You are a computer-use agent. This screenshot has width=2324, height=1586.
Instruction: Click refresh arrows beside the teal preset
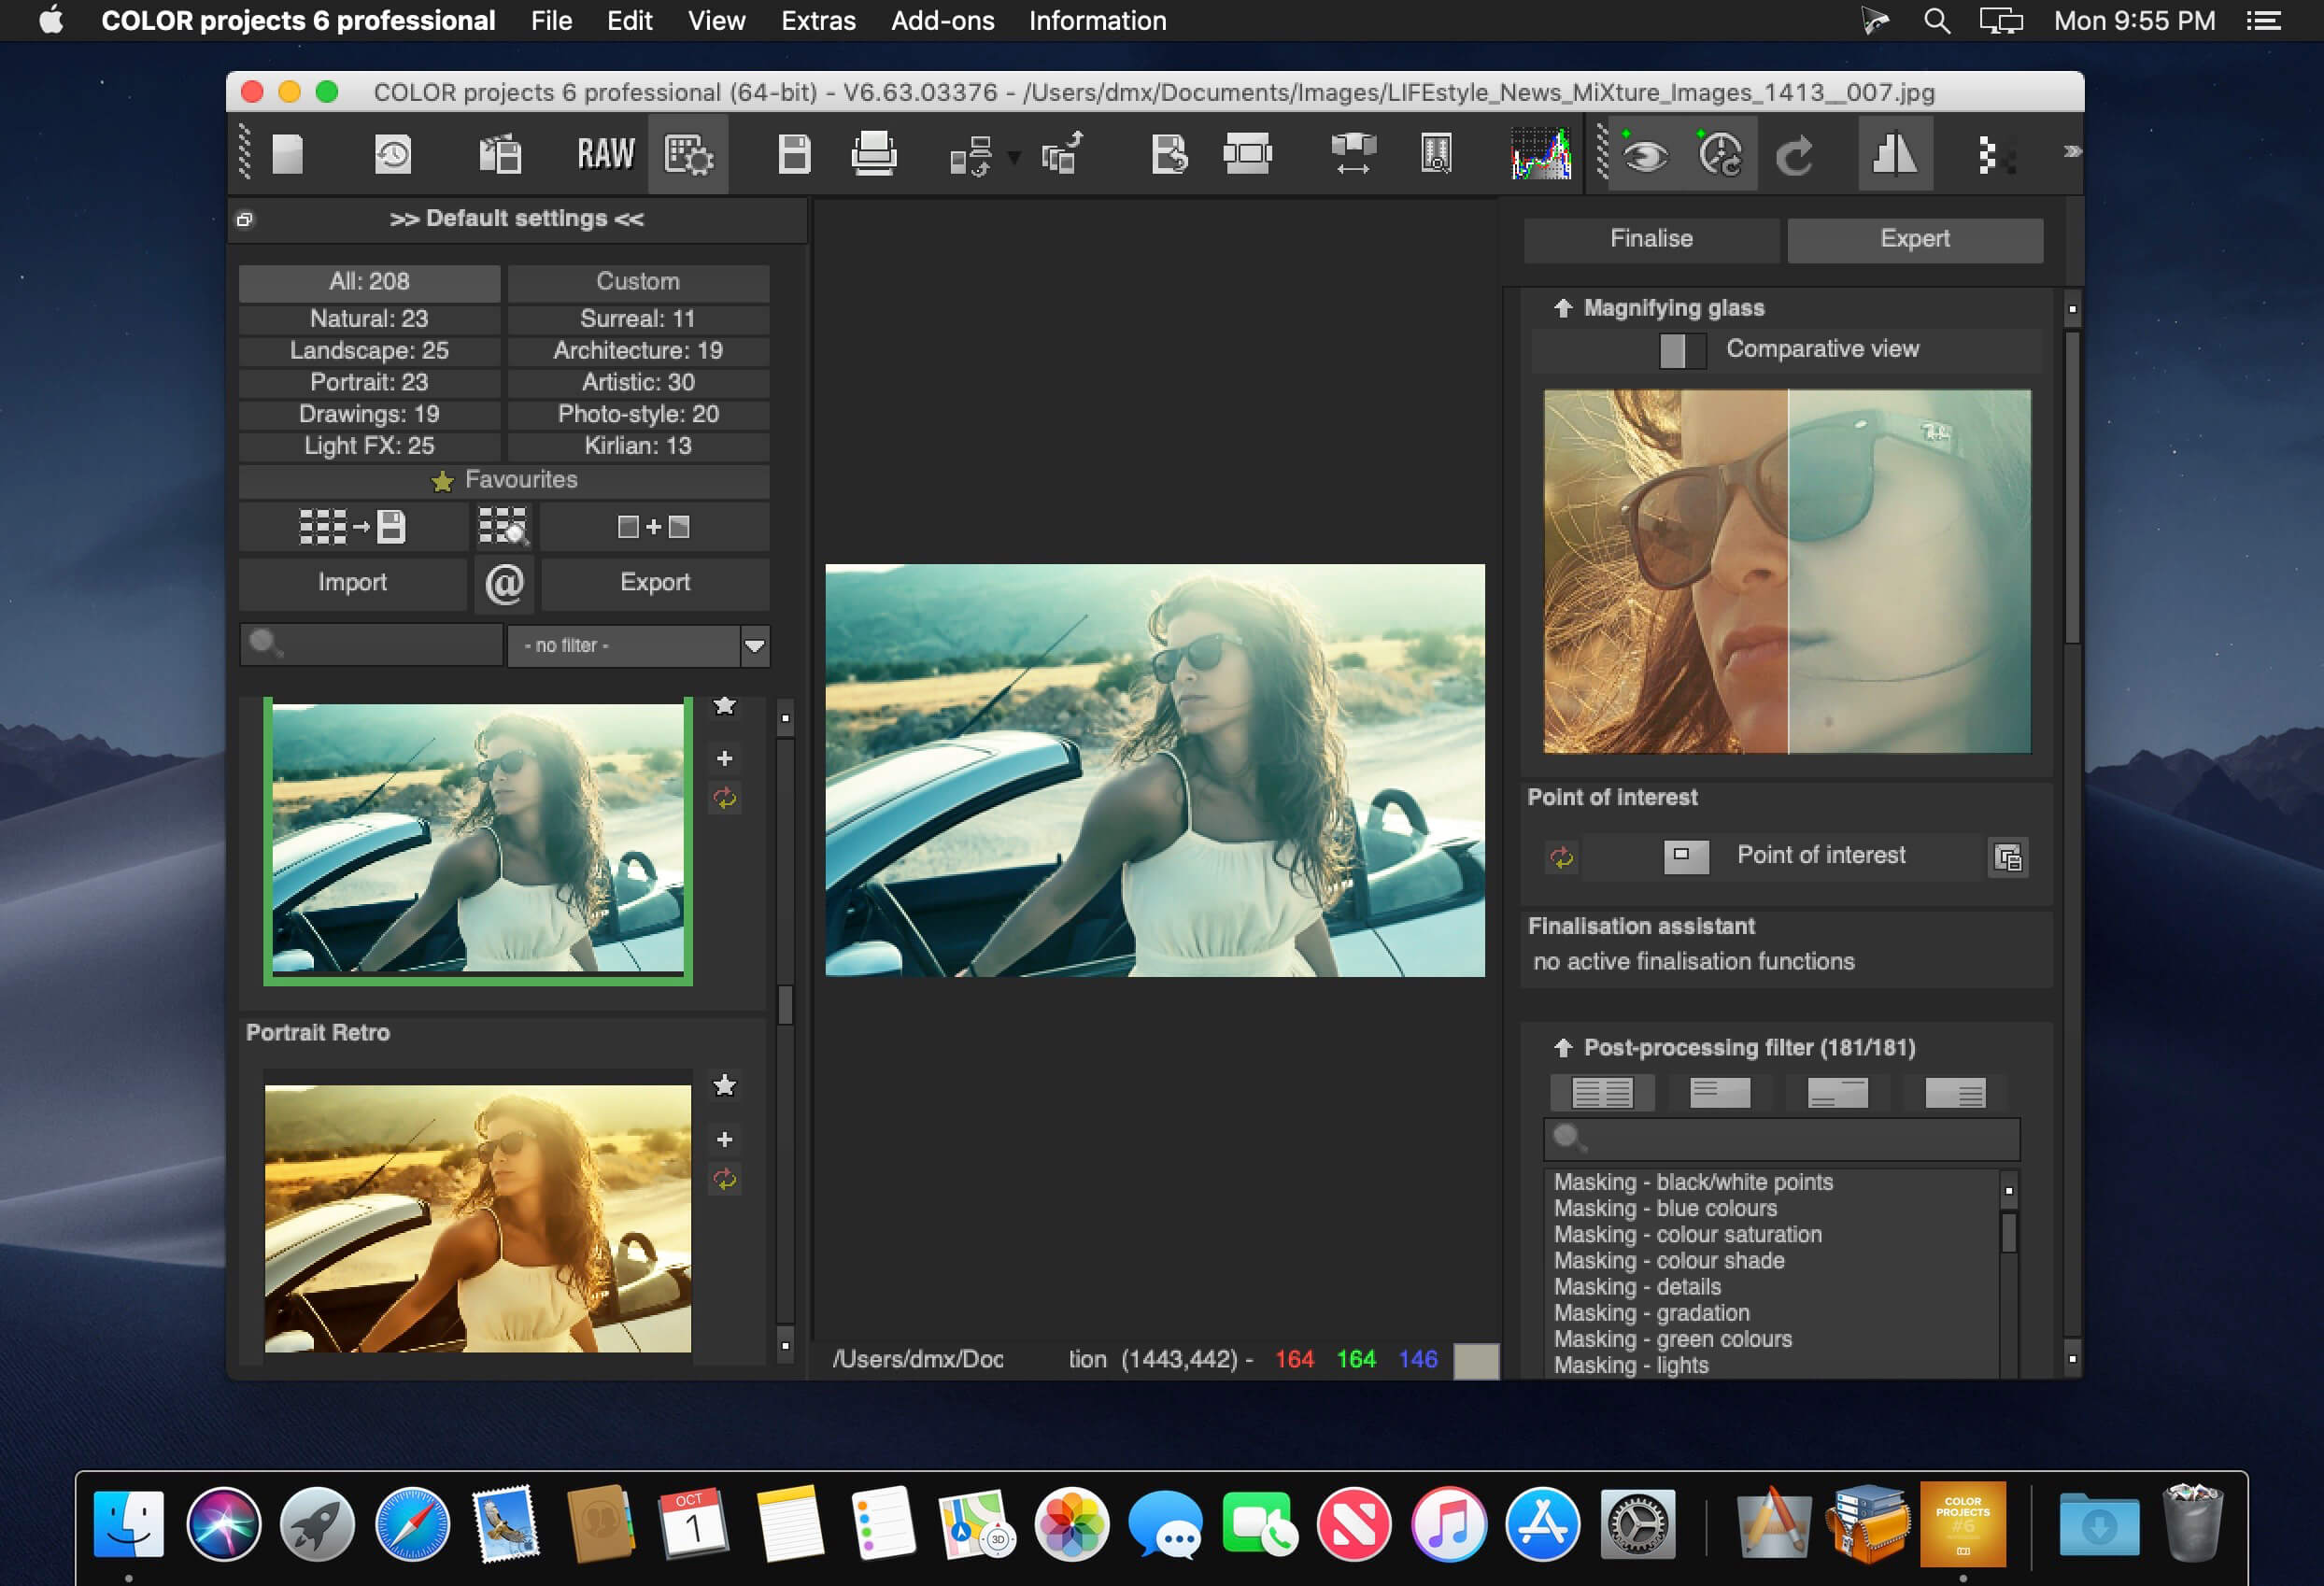[725, 798]
